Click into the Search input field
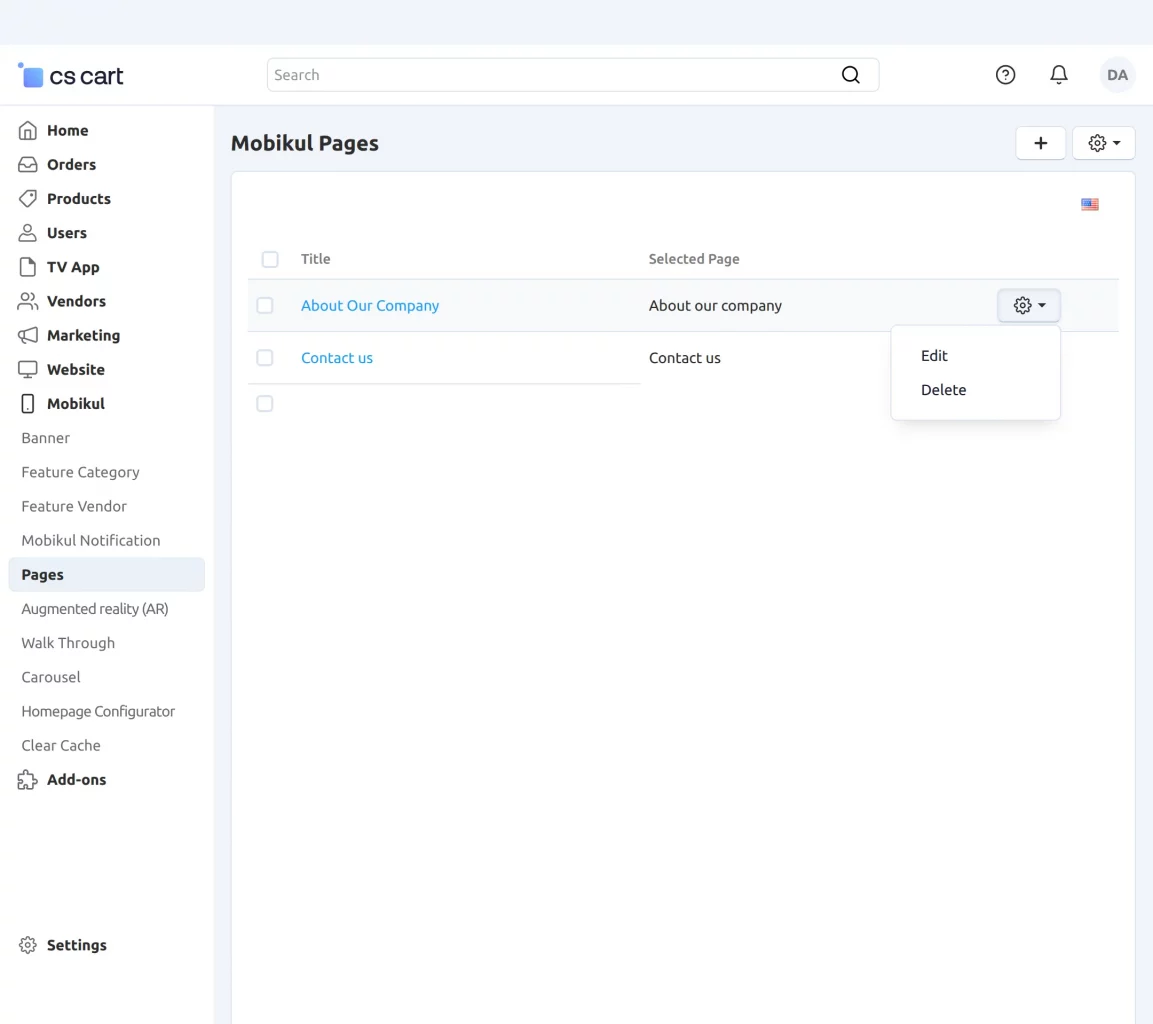 click(550, 75)
